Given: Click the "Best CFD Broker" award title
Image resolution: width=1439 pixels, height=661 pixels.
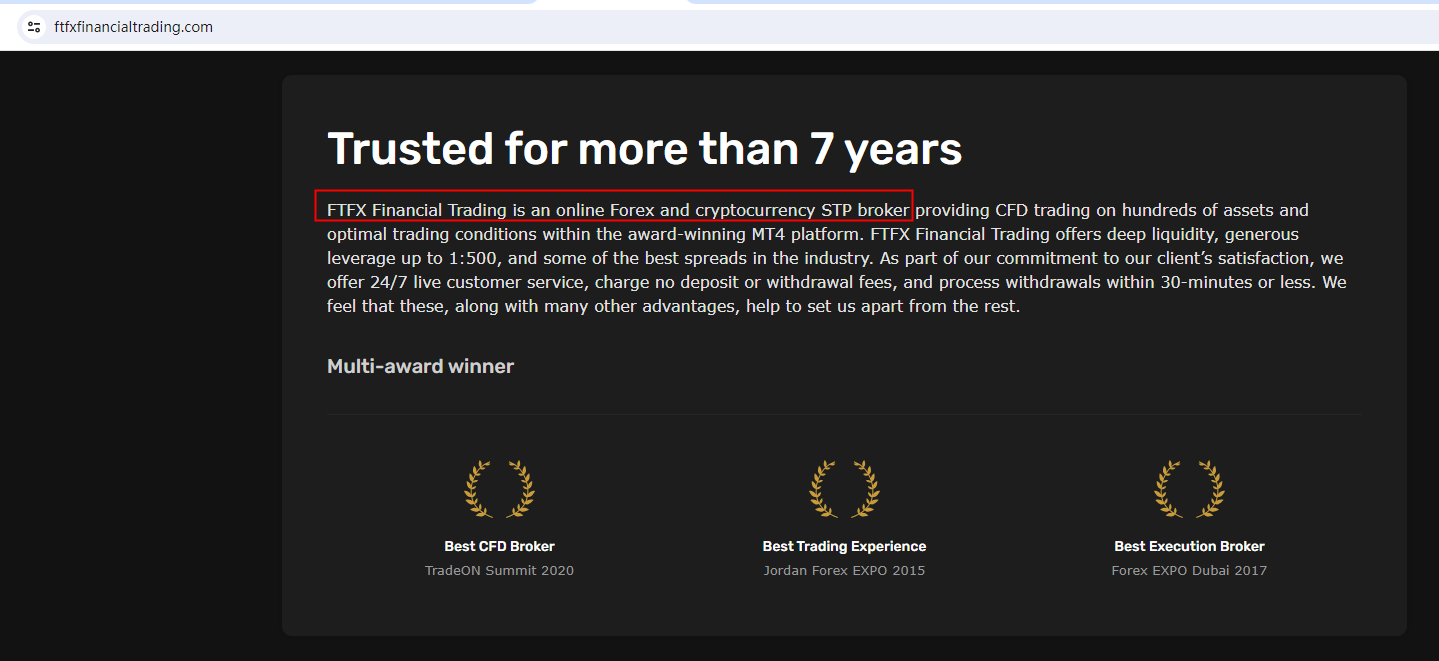Looking at the screenshot, I should [499, 546].
